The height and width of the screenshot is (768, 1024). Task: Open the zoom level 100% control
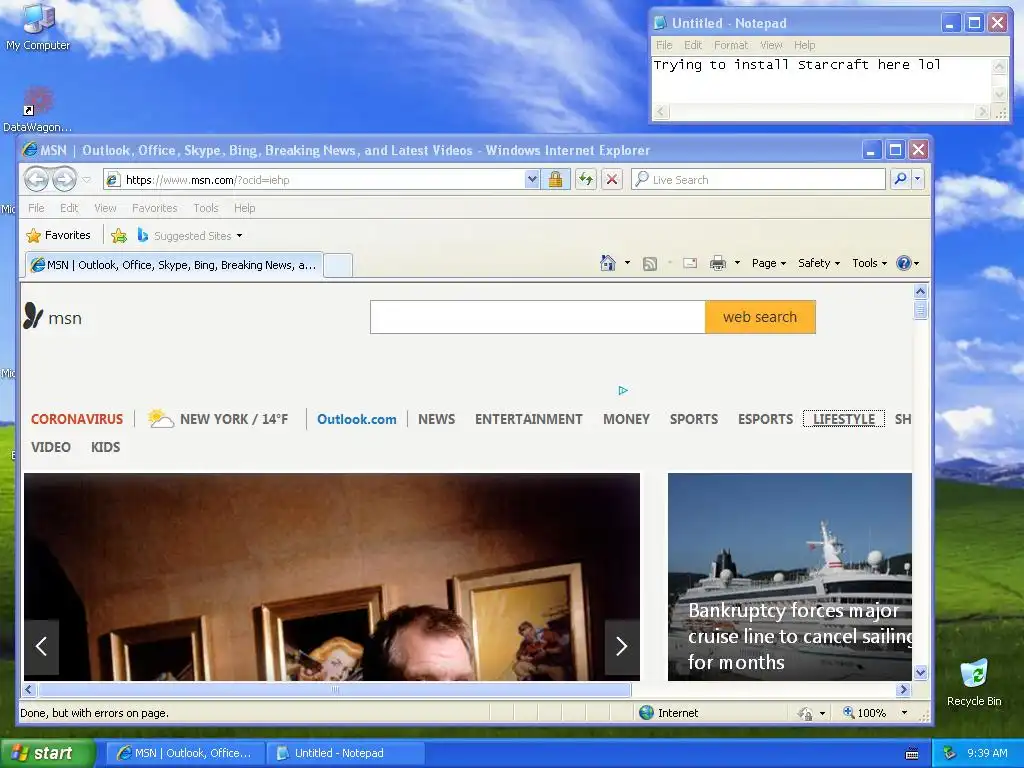(875, 712)
